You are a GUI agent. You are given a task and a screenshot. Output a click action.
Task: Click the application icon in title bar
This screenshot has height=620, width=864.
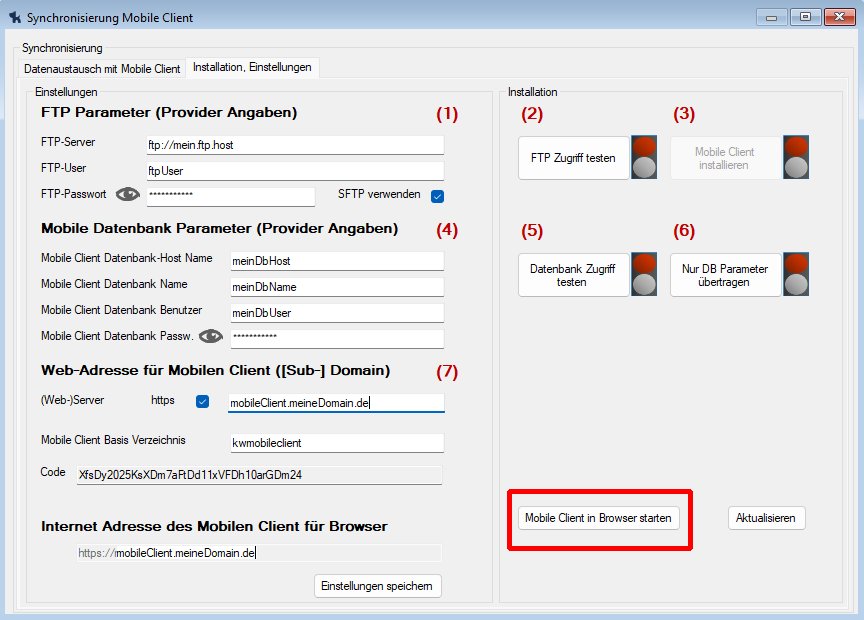pyautogui.click(x=14, y=17)
